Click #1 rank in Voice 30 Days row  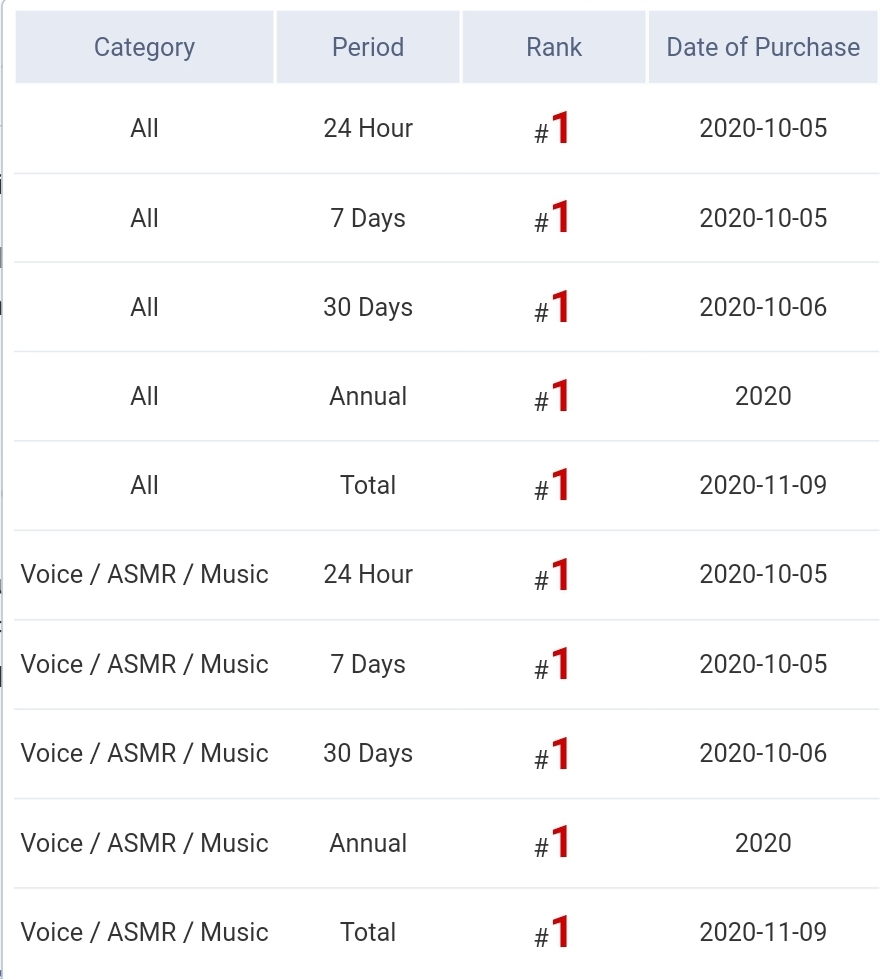tap(553, 754)
